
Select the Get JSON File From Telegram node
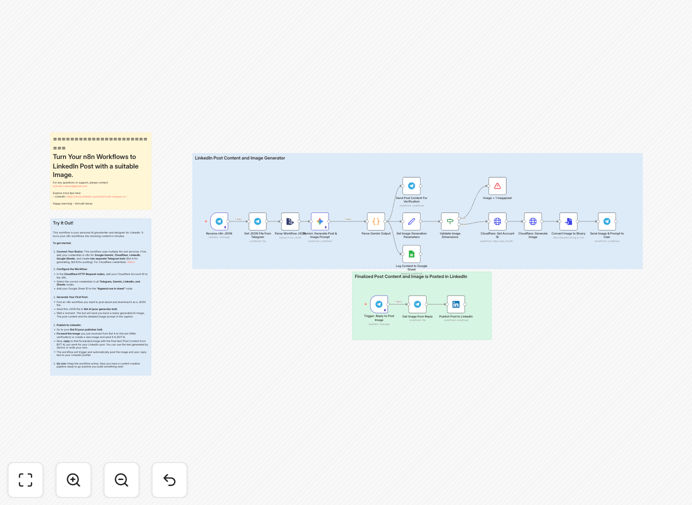257,221
